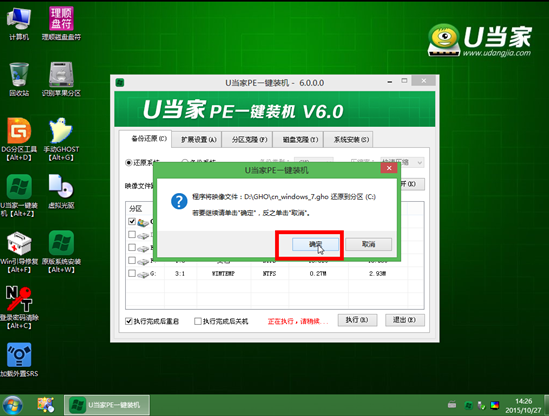
Task: Launch U当家一键装机 desktop icon
Action: pyautogui.click(x=19, y=195)
